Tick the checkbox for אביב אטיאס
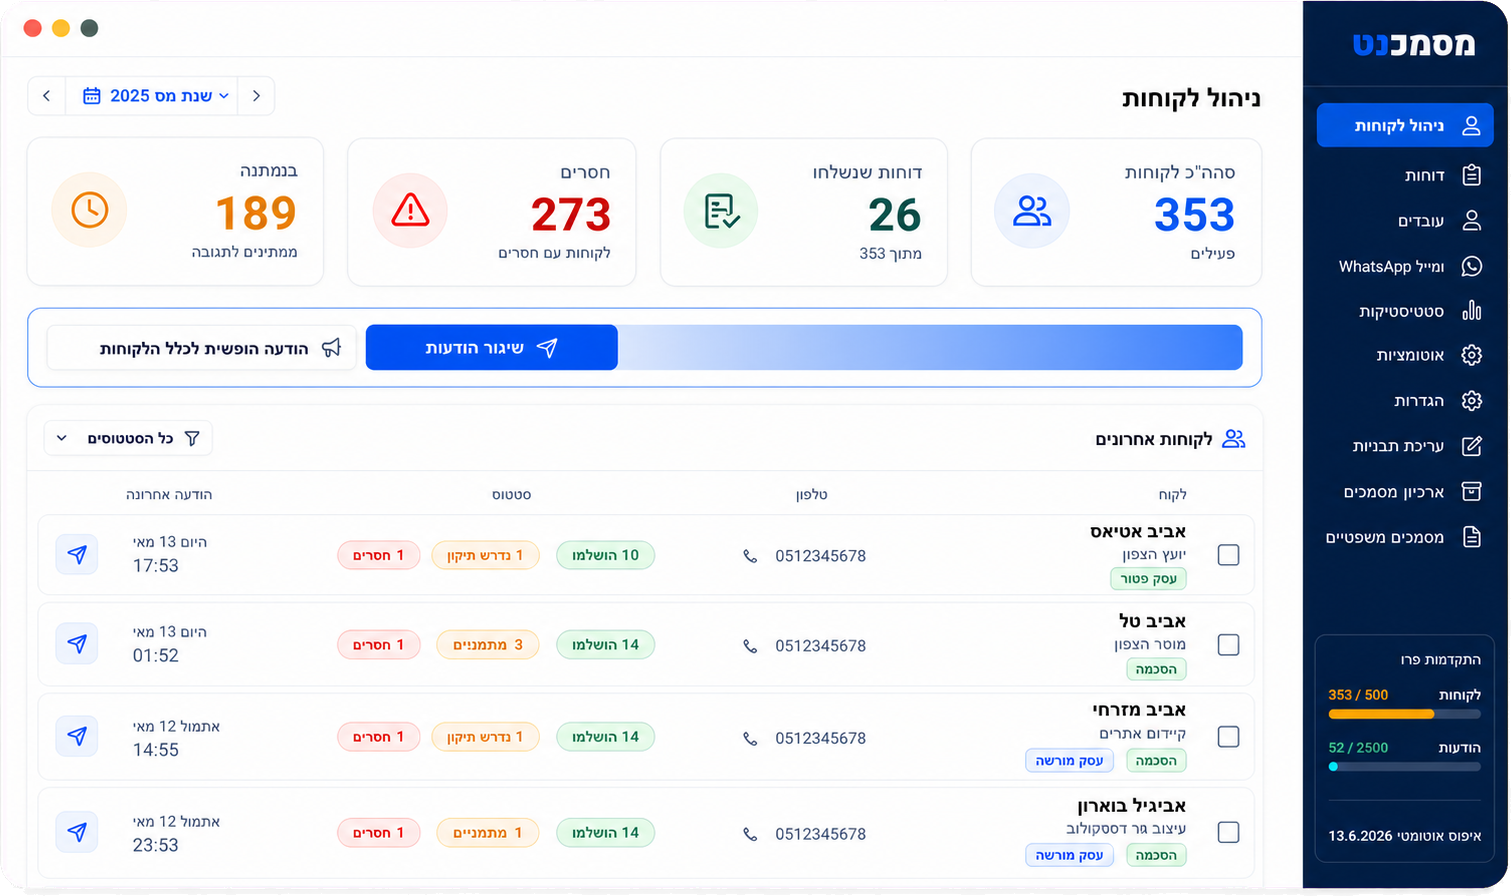The width and height of the screenshot is (1511, 896). click(x=1229, y=554)
